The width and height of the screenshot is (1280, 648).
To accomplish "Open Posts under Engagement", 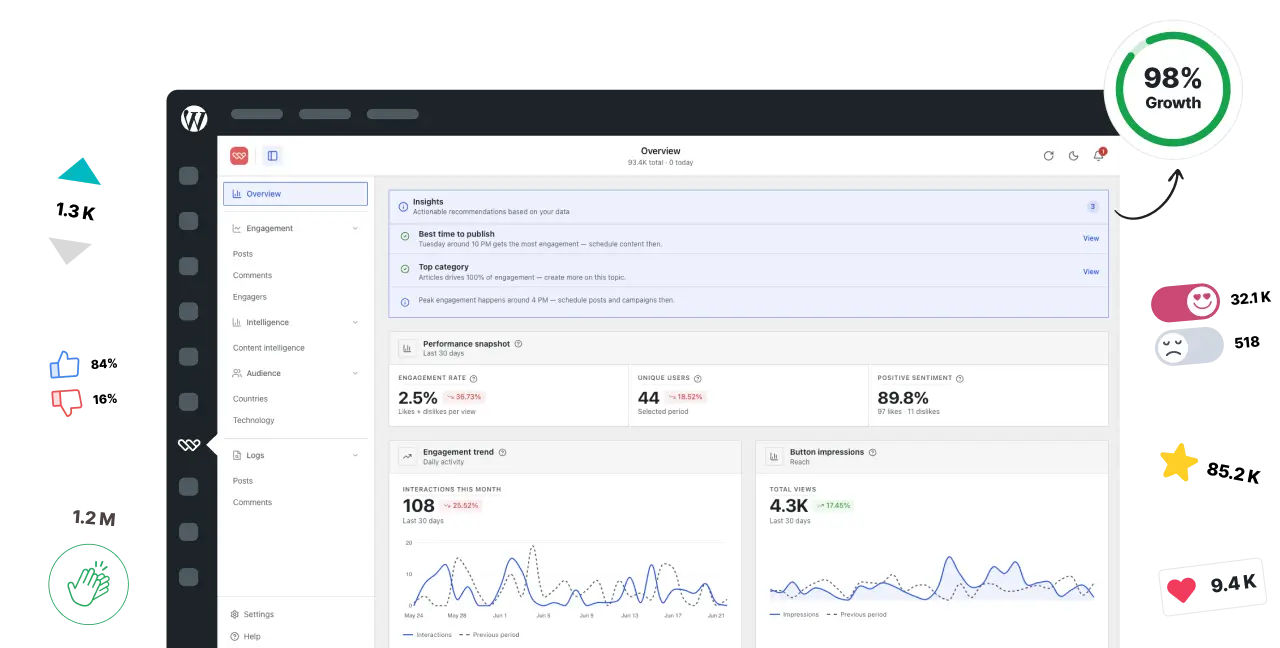I will [x=243, y=254].
